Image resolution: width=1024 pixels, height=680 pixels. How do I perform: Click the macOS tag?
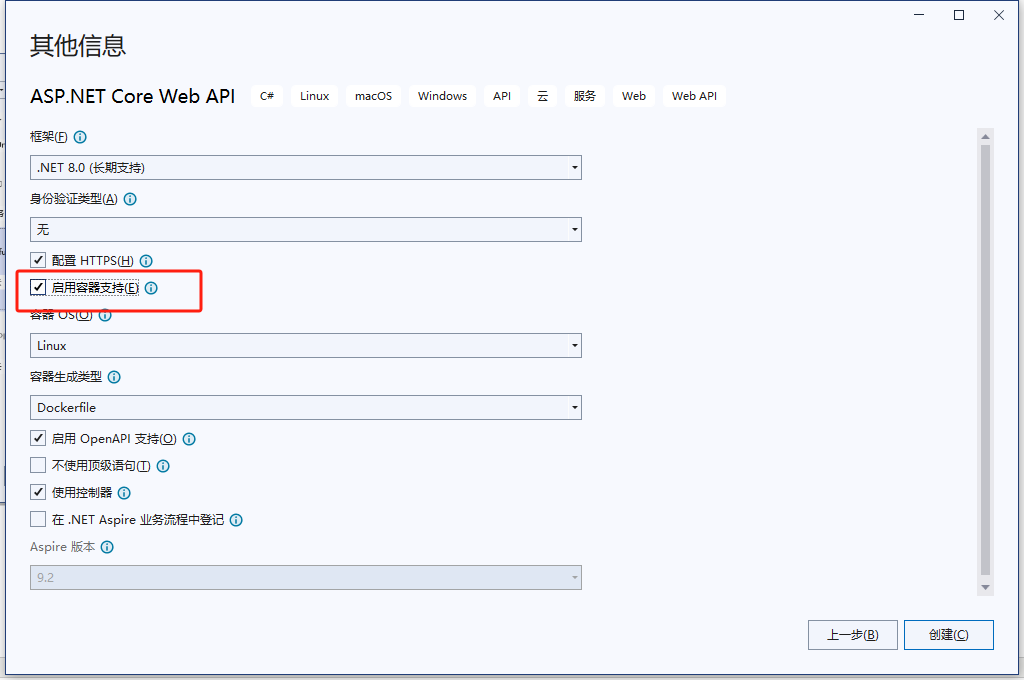pyautogui.click(x=374, y=96)
